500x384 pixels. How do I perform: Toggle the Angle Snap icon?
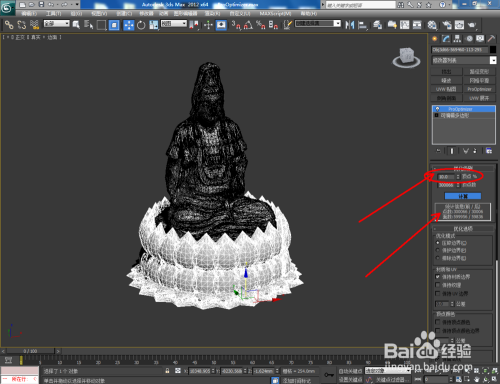point(248,25)
